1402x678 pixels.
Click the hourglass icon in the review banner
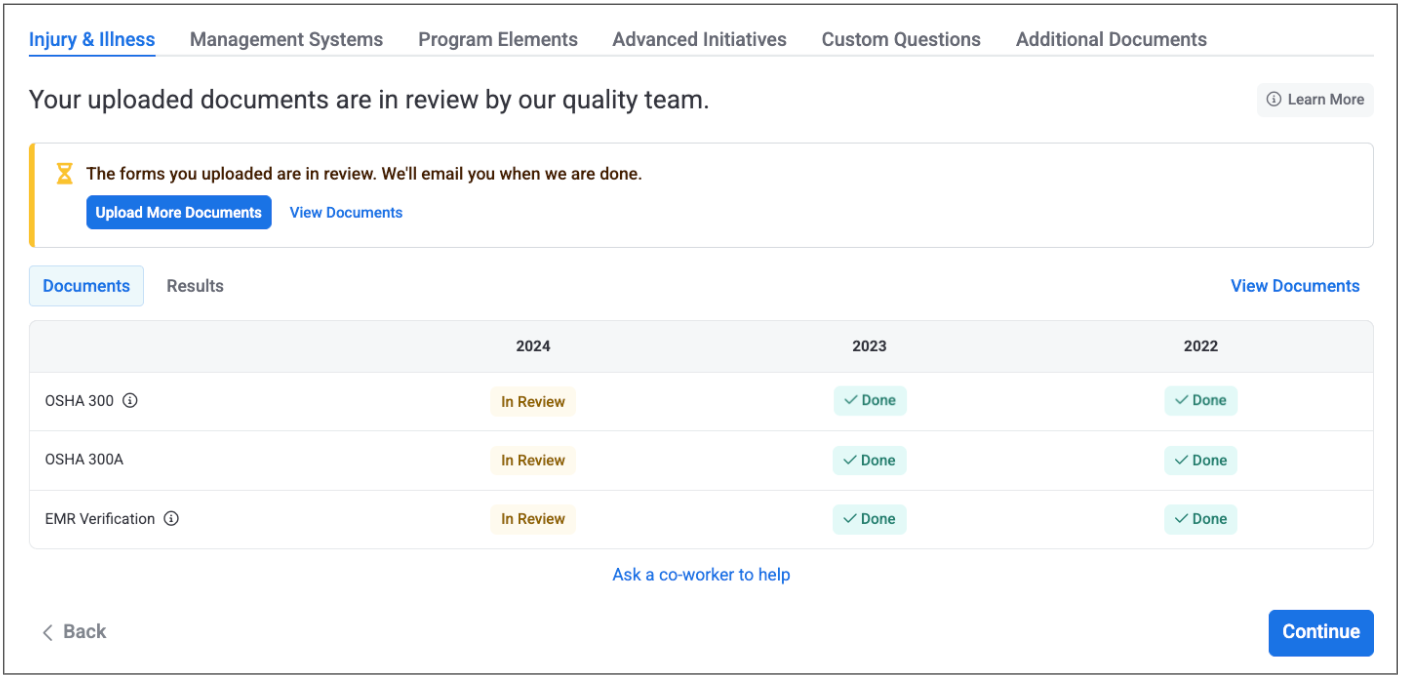point(65,174)
